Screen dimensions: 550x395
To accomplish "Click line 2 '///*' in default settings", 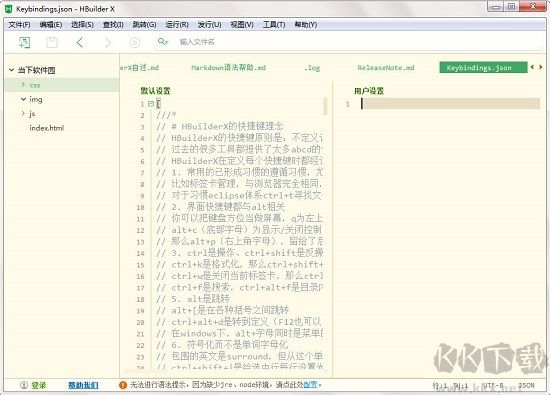I will (166, 115).
